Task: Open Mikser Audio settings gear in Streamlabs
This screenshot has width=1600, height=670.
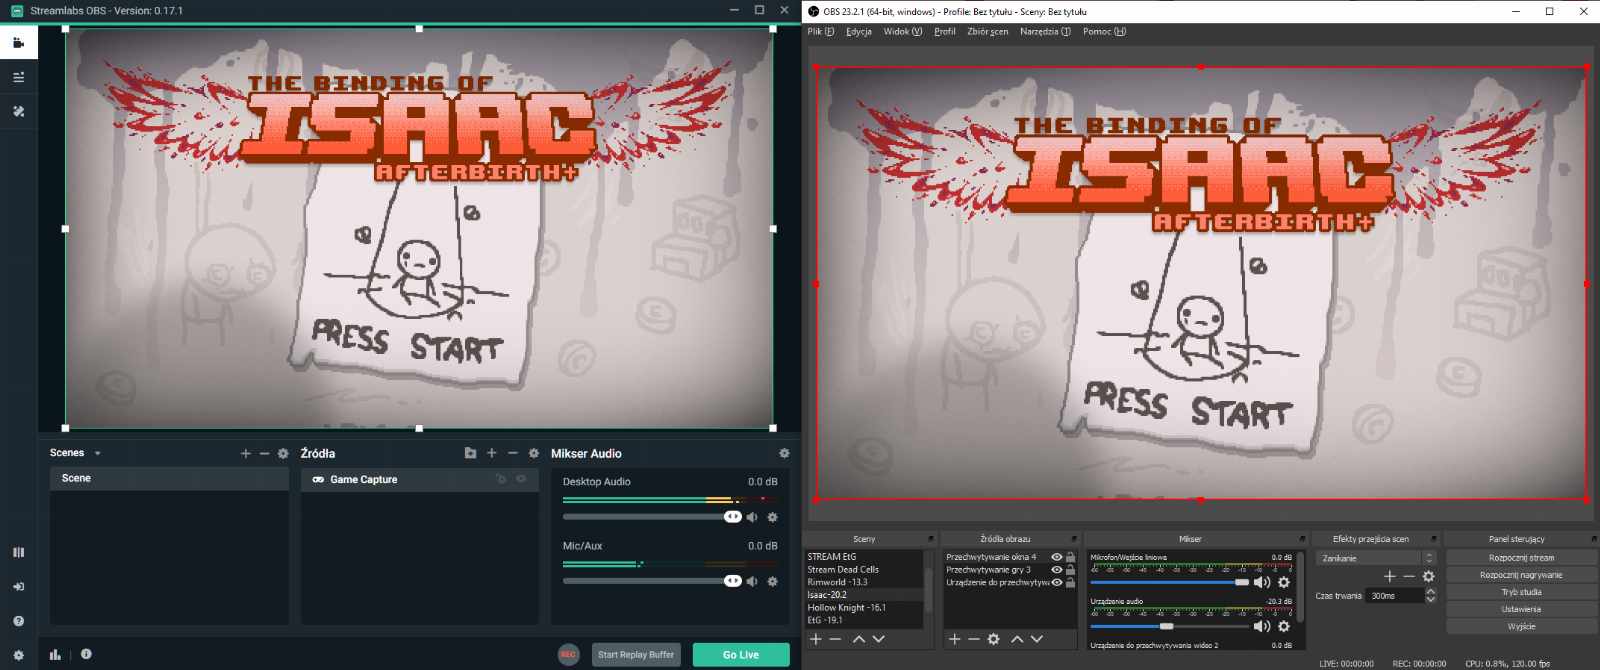Action: [x=784, y=453]
